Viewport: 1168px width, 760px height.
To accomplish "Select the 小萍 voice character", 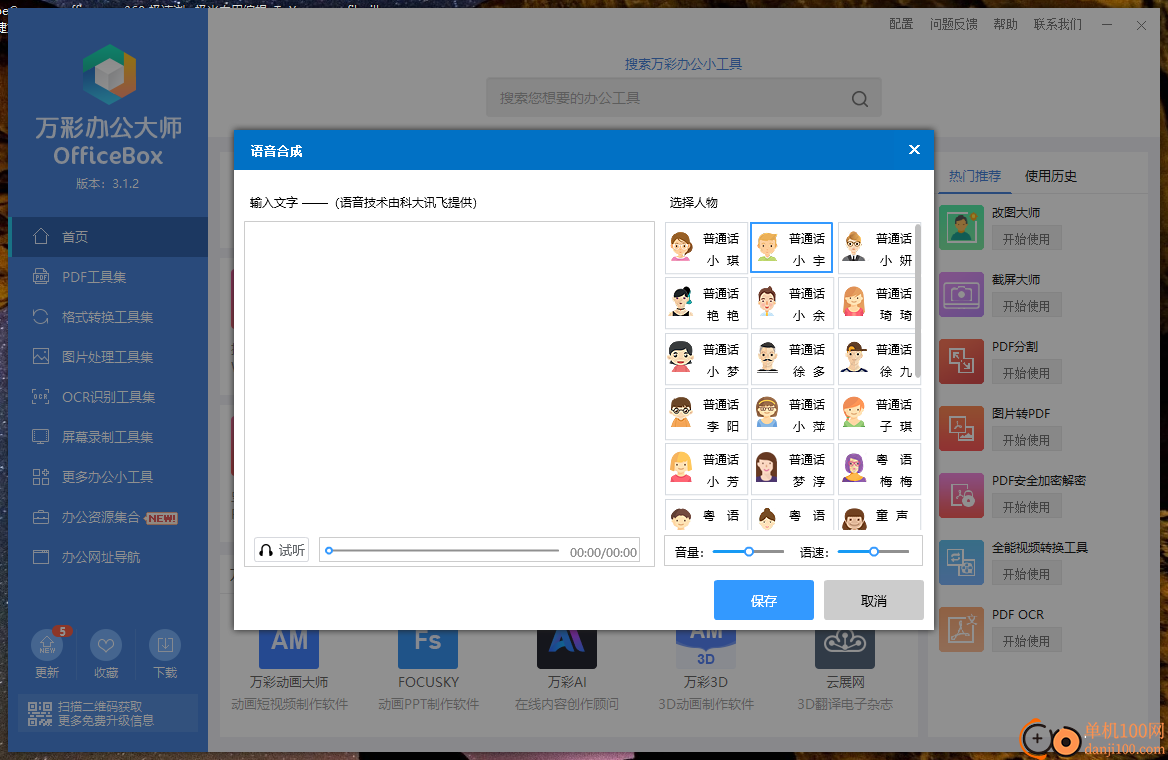I will click(x=791, y=414).
